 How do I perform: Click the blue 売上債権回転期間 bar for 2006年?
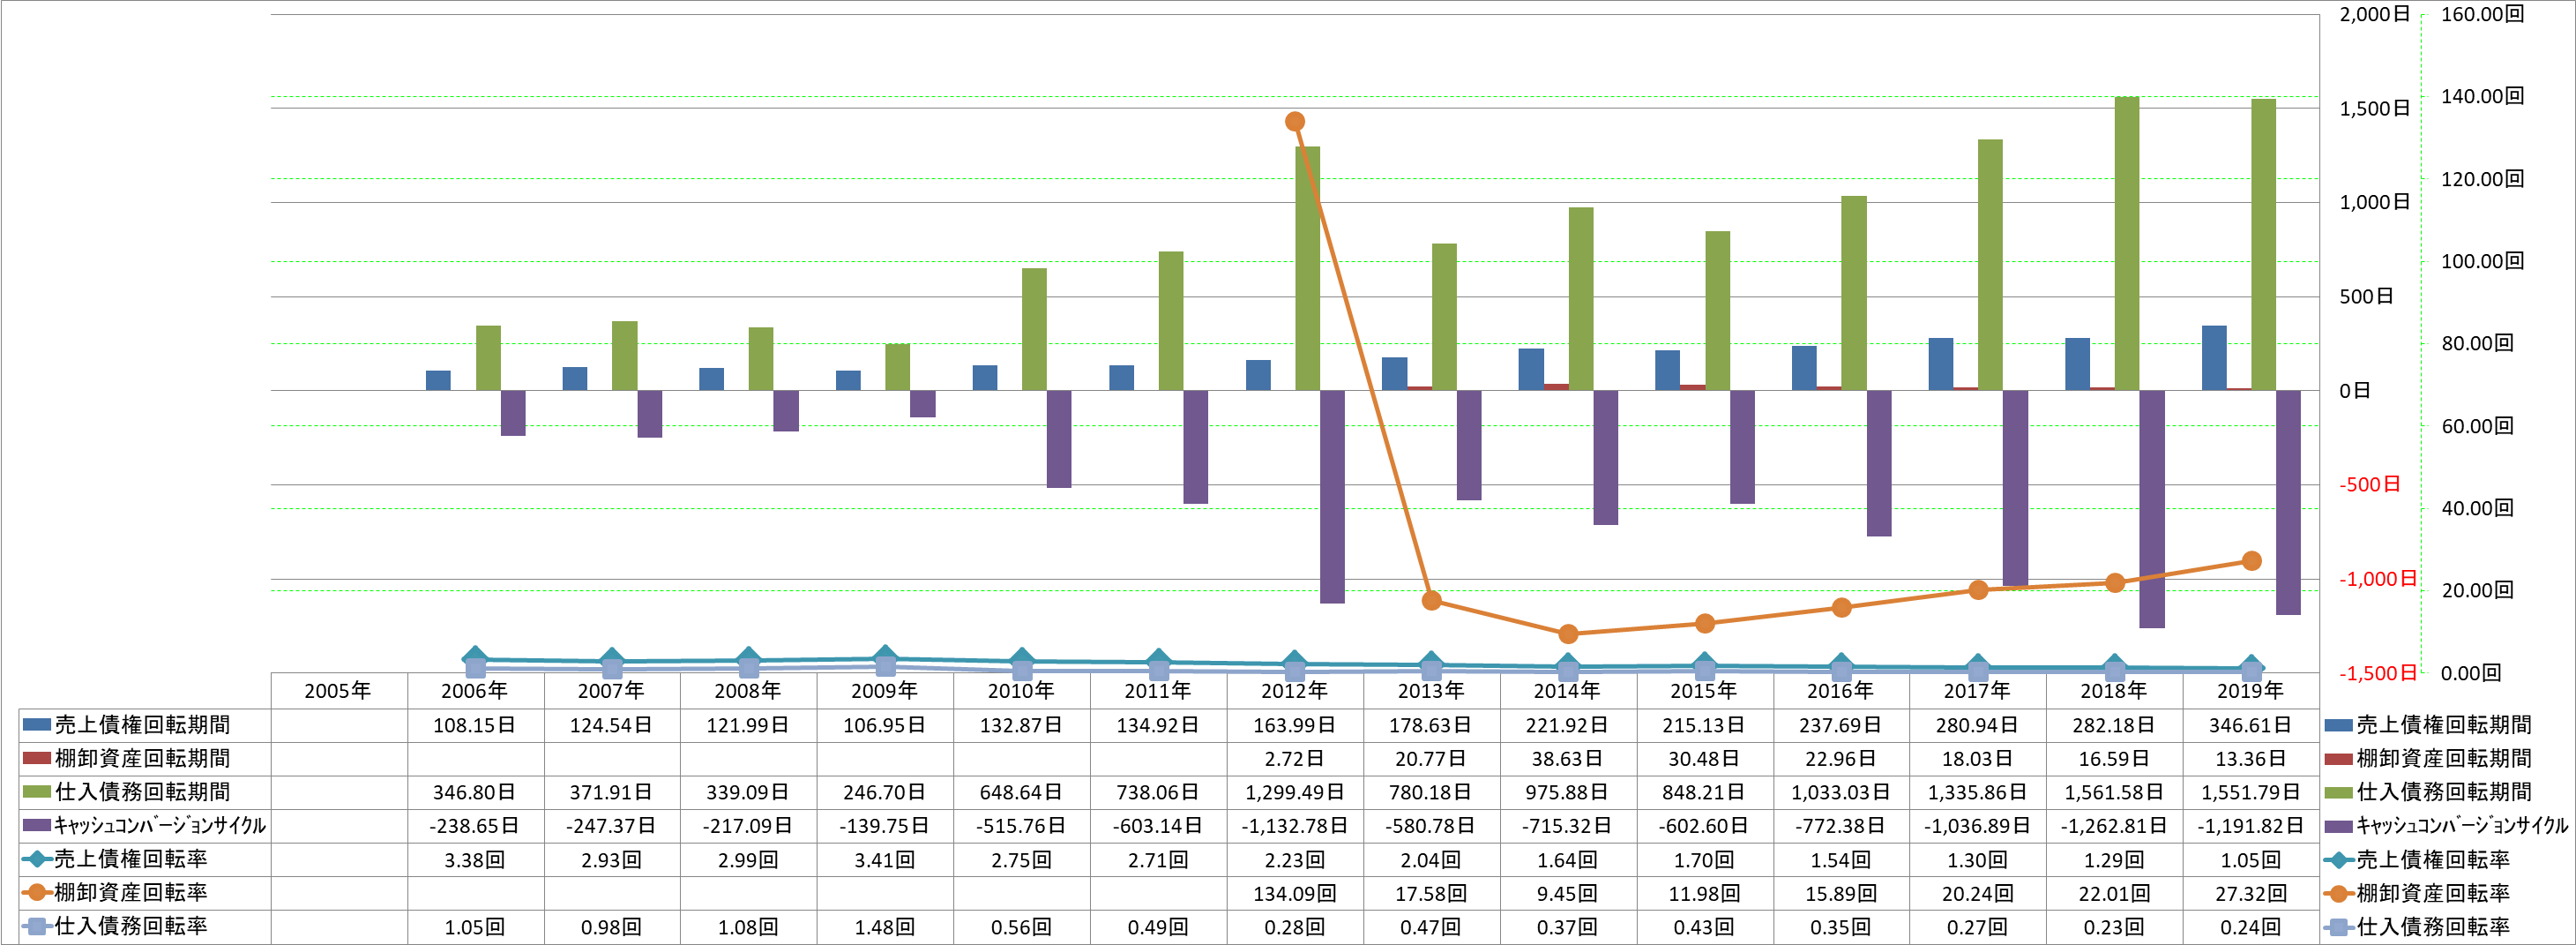click(438, 380)
